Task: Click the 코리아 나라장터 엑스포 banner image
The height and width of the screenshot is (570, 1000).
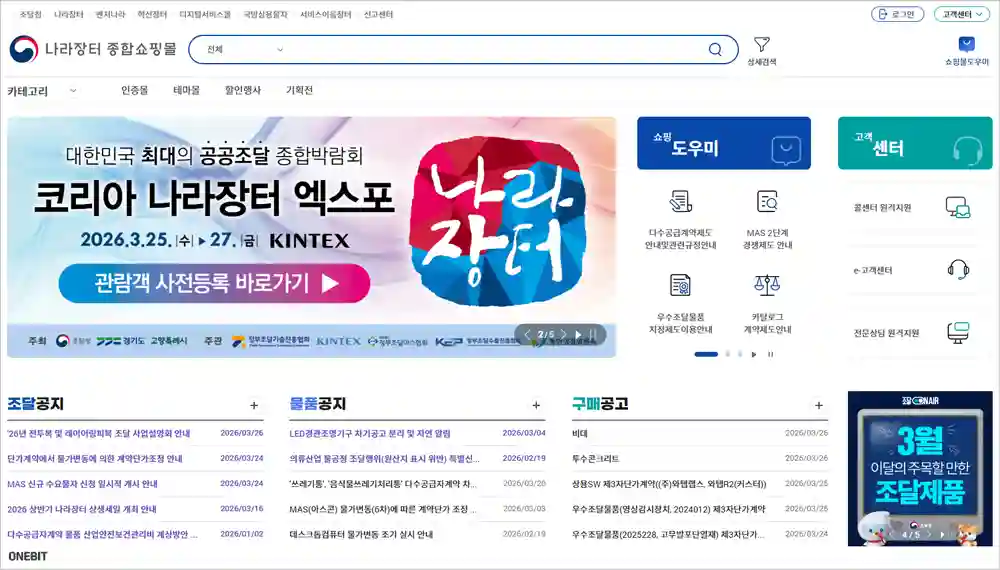Action: (x=312, y=237)
